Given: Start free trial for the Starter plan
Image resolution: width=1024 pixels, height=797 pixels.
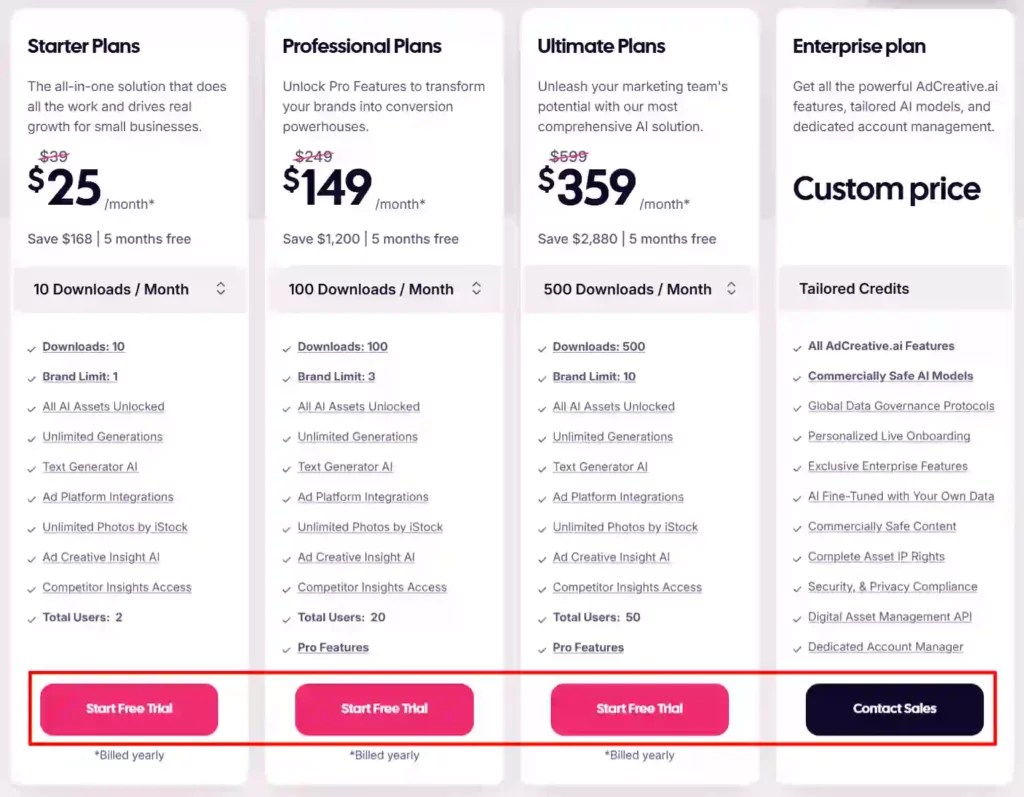Looking at the screenshot, I should pyautogui.click(x=129, y=708).
